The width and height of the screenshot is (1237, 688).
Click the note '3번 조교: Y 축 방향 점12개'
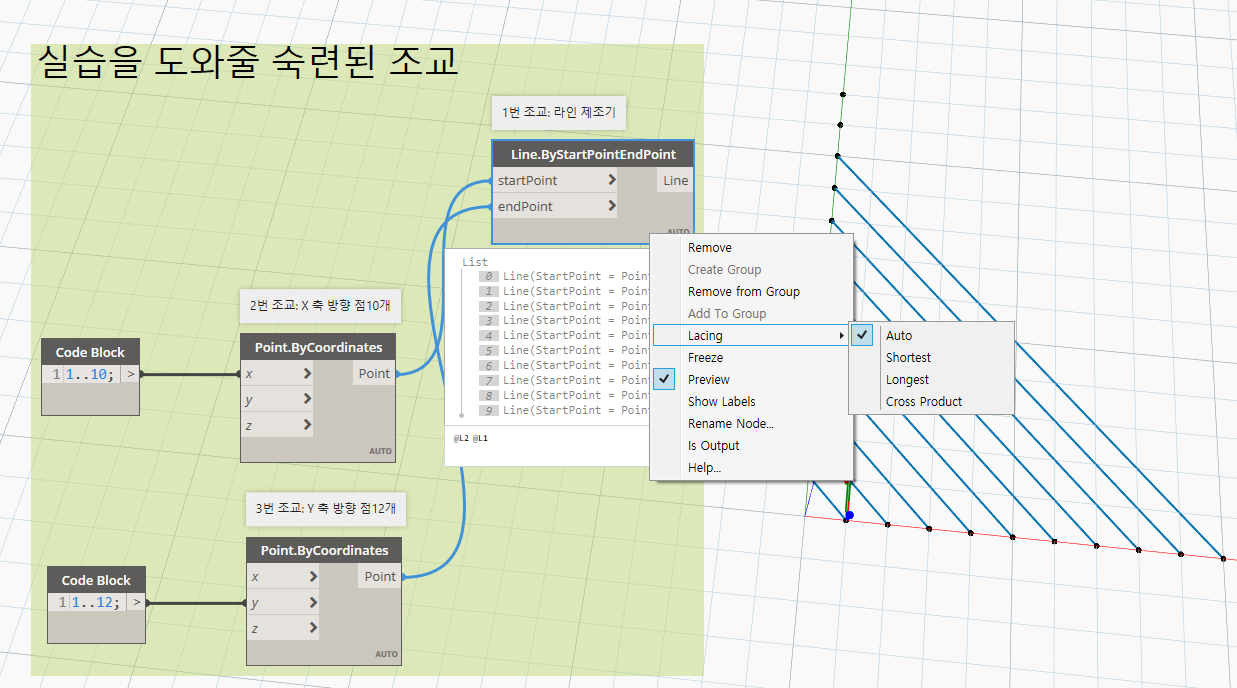pos(325,508)
